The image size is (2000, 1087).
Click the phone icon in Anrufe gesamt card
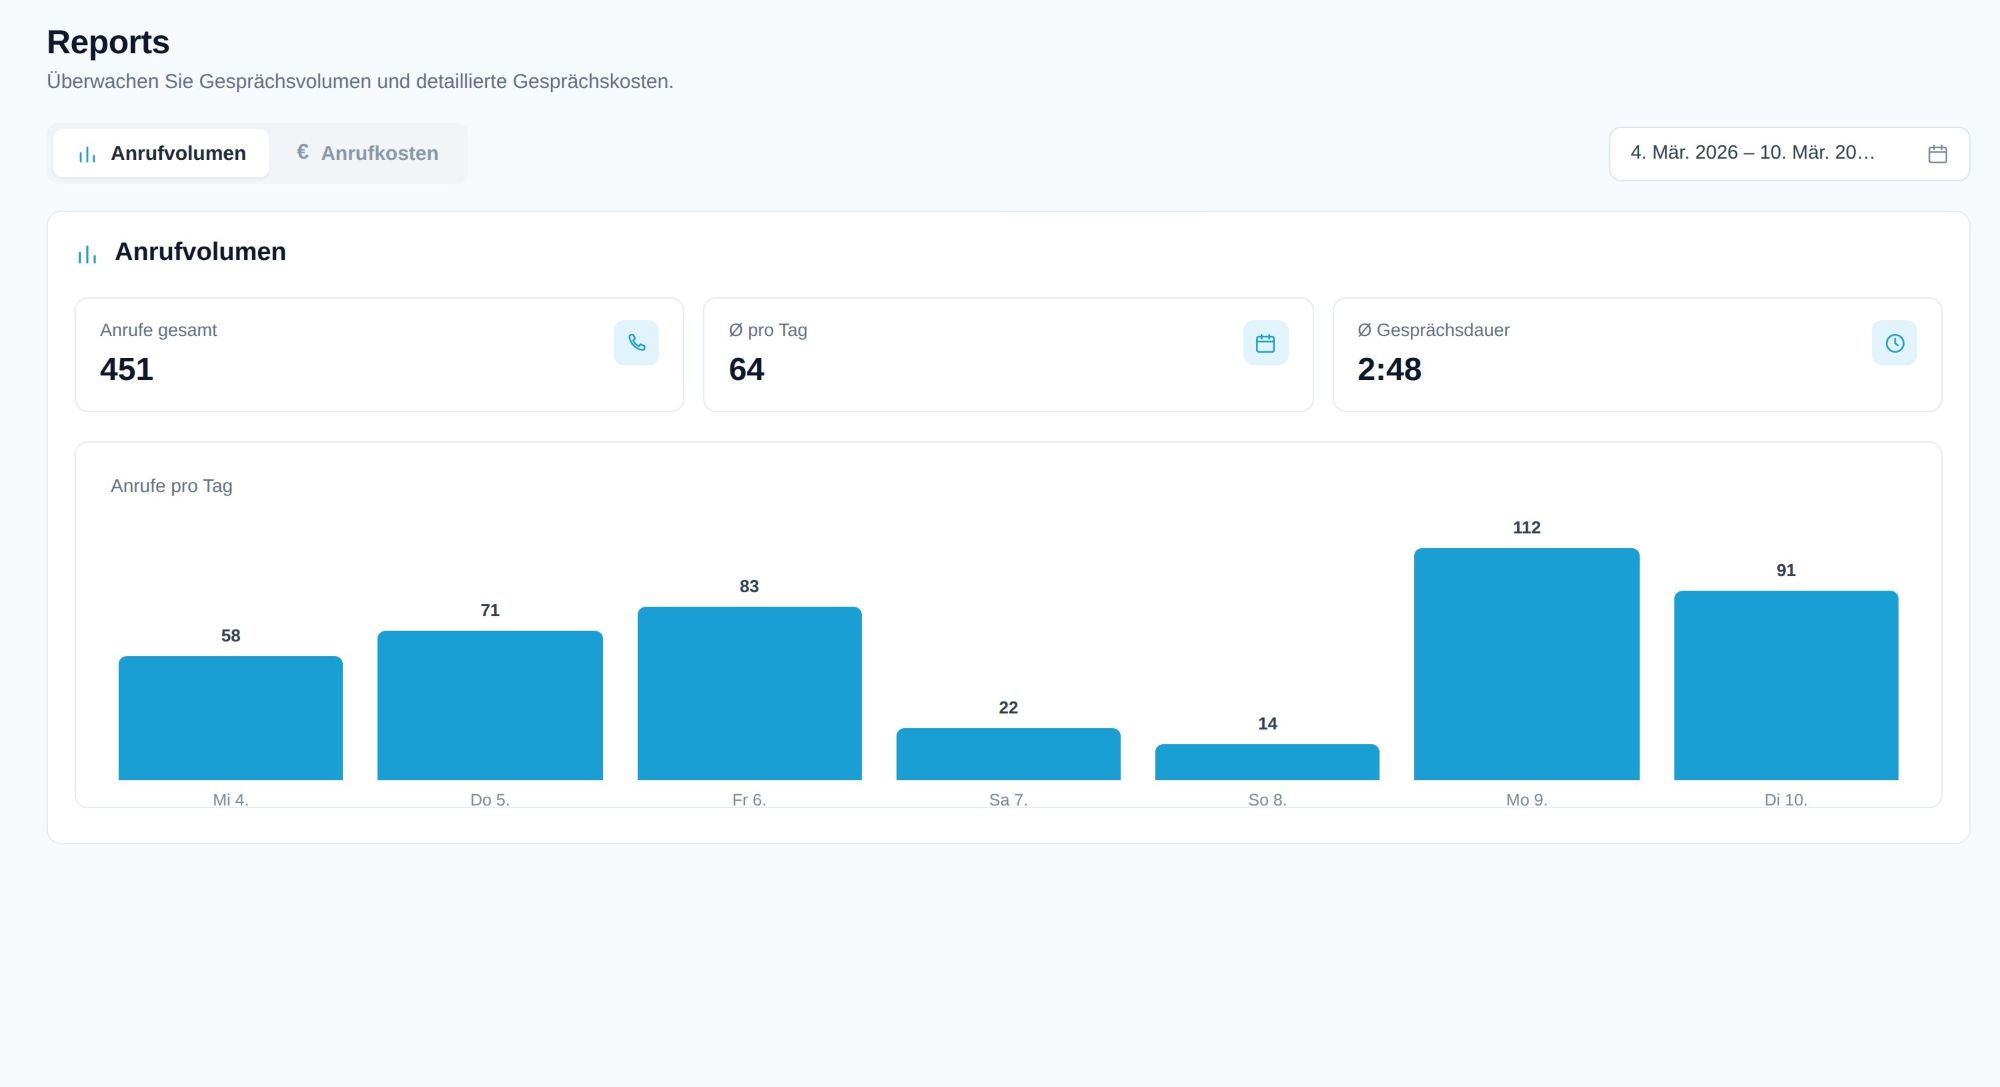click(x=636, y=343)
